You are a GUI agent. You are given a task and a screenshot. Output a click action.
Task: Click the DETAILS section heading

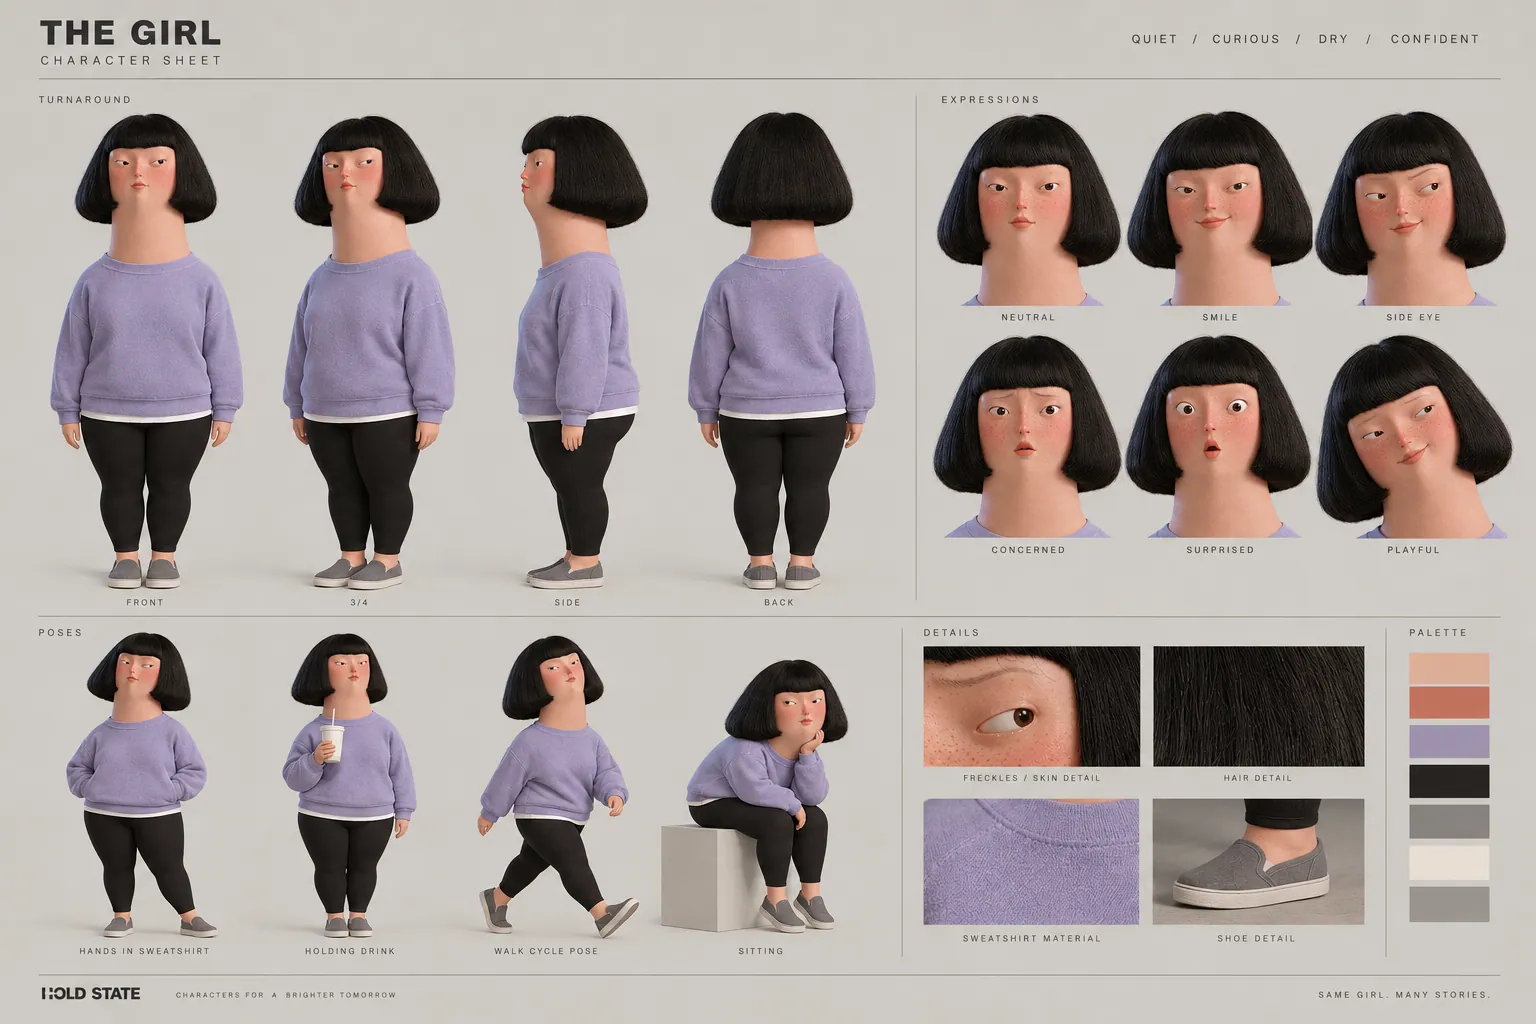point(951,632)
